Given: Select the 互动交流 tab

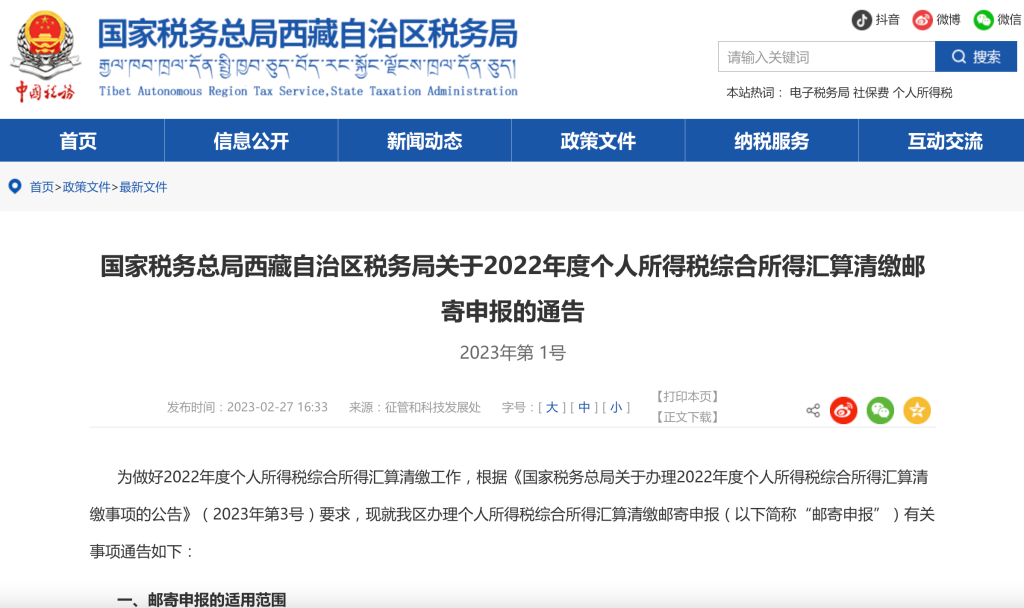Looking at the screenshot, I should pos(944,141).
